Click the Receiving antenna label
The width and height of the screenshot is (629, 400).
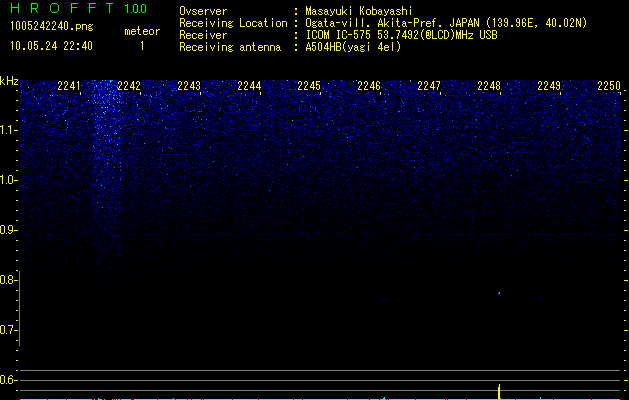click(230, 47)
